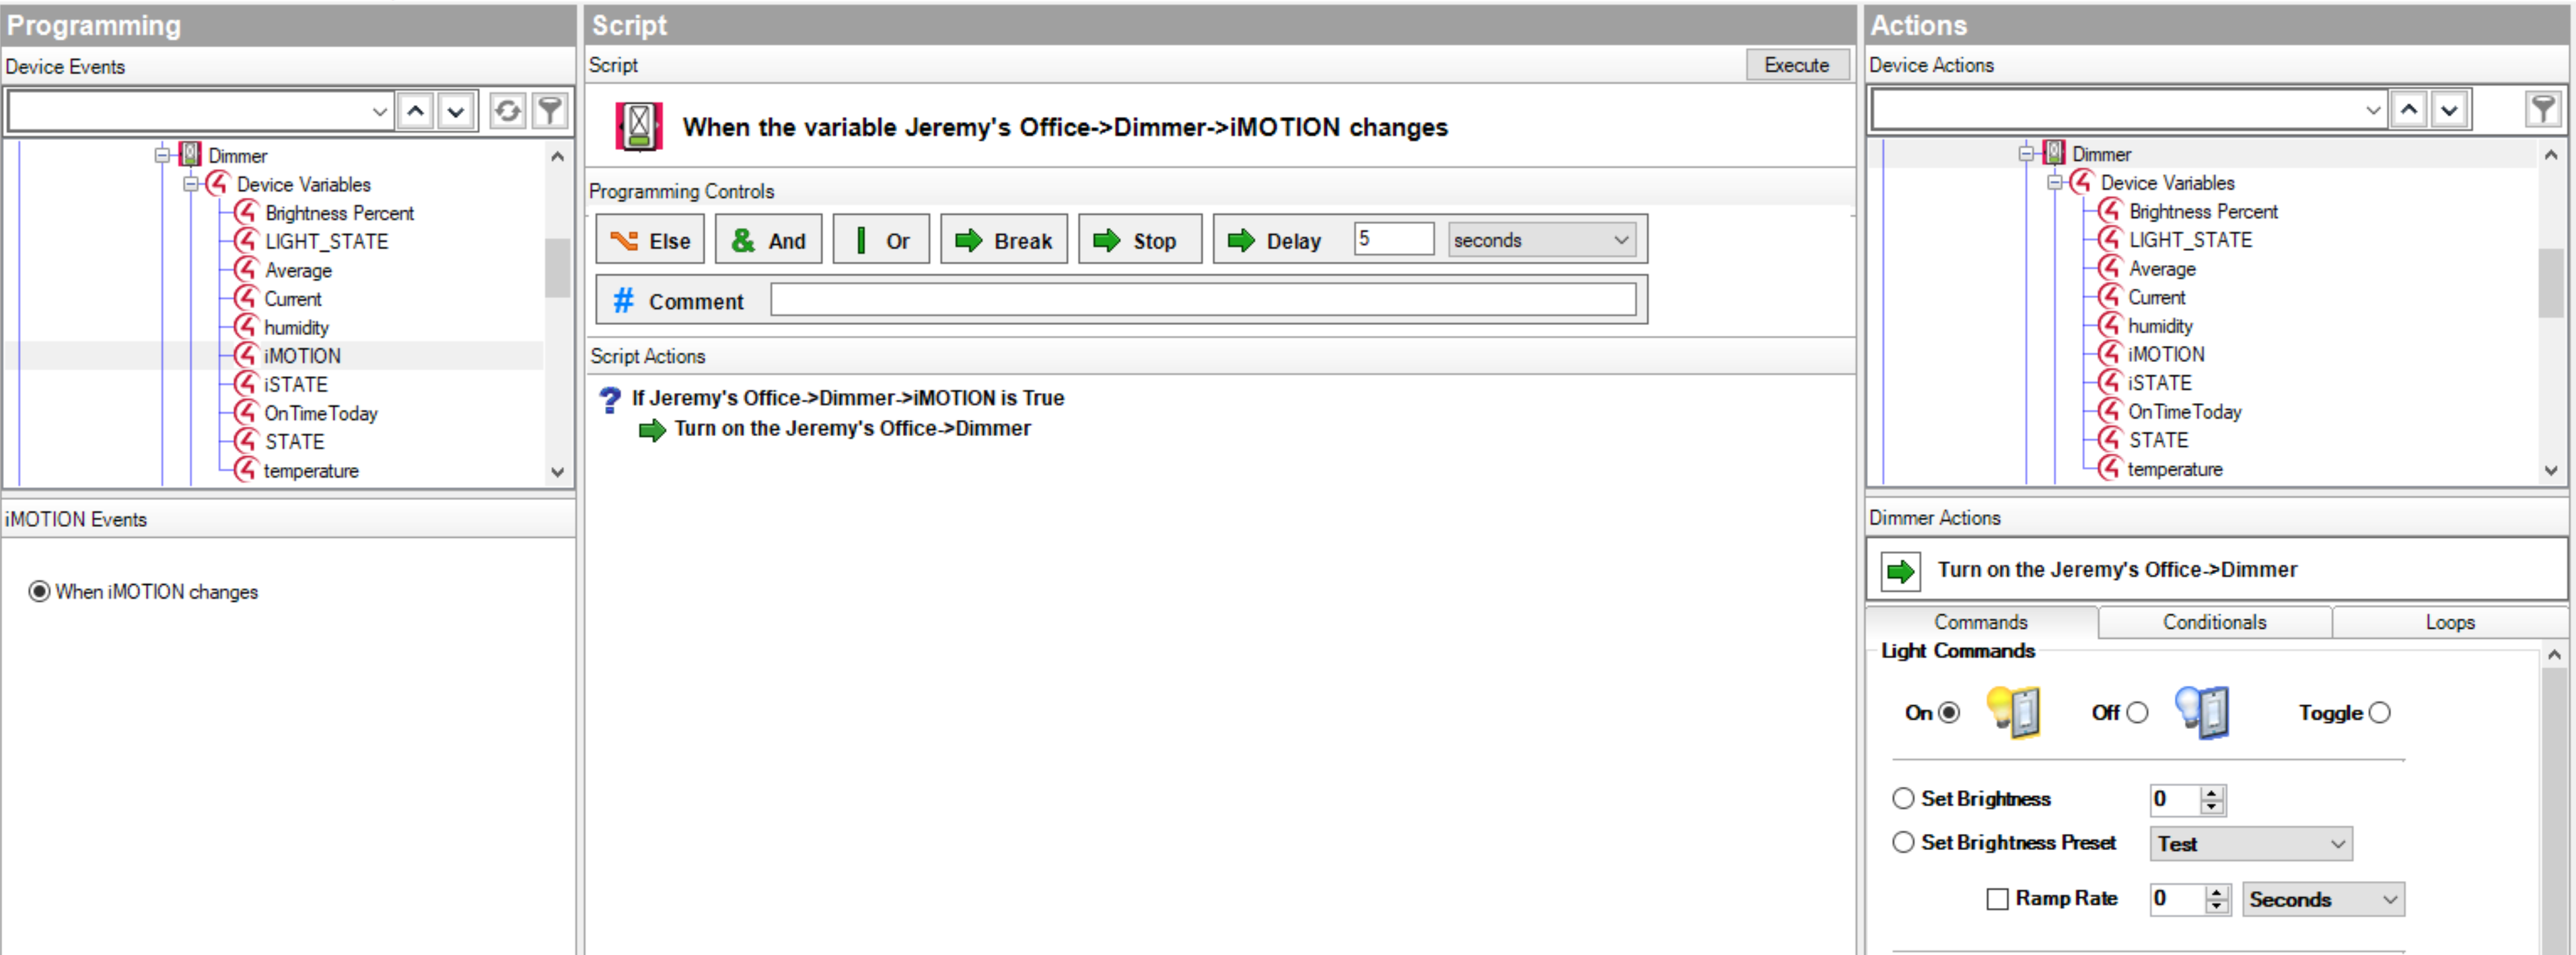Click the Device Events tree scrollbar thumb

[557, 268]
